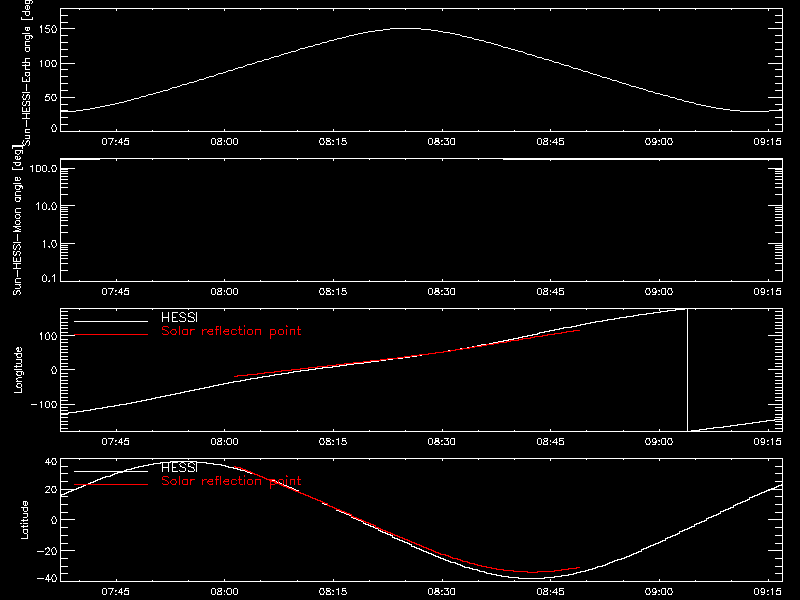Click the 0.1 tick label on Moon angle plot
Image resolution: width=800 pixels, height=600 pixels.
point(49,278)
